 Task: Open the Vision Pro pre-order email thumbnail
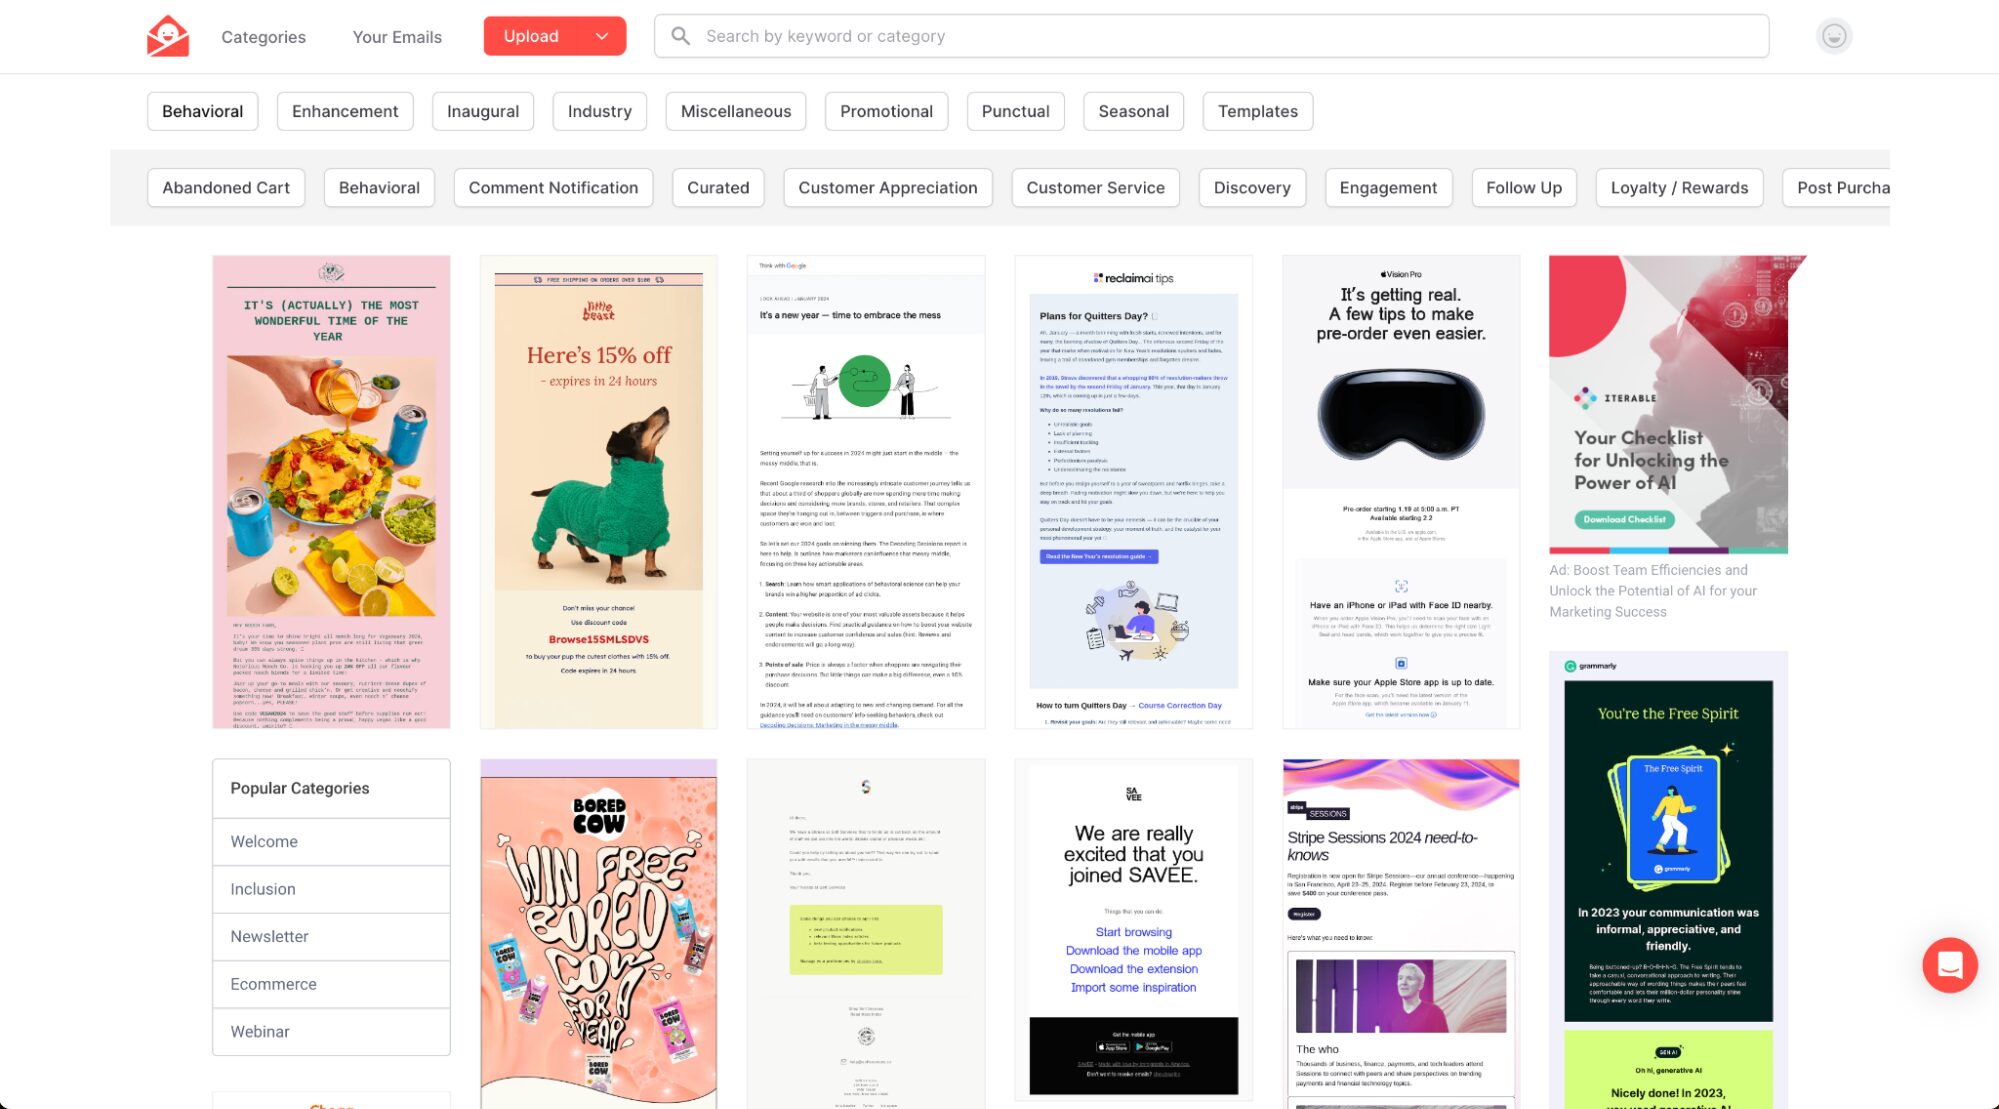[x=1400, y=491]
